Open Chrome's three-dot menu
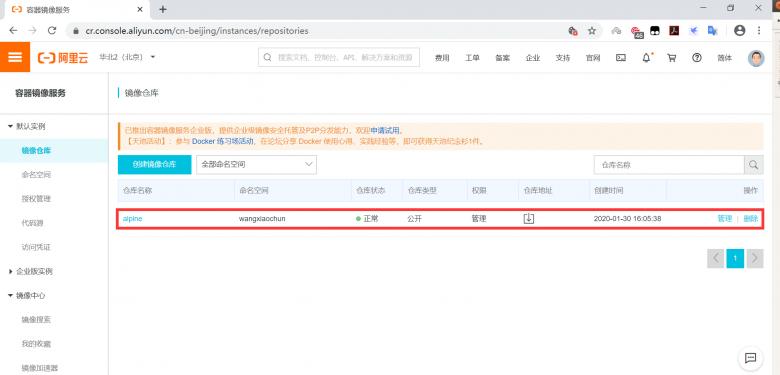 coord(759,31)
